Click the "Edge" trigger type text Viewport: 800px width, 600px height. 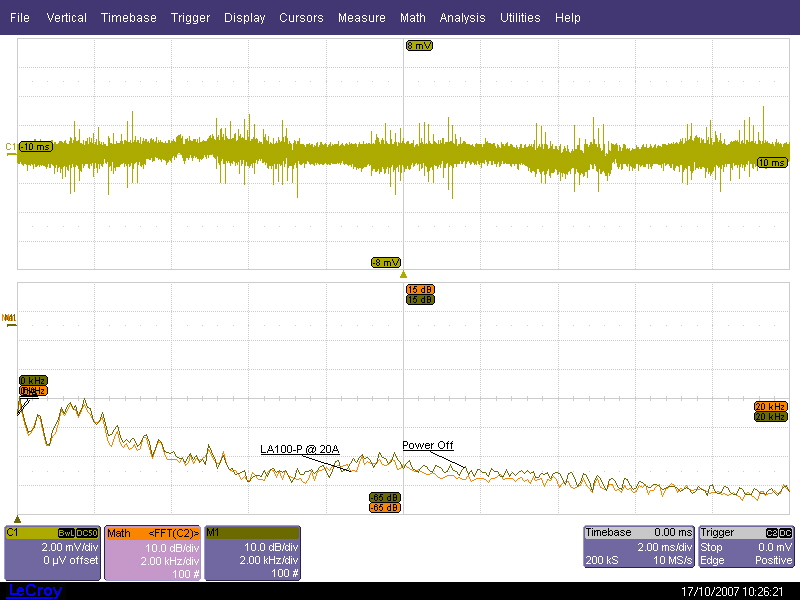click(712, 560)
